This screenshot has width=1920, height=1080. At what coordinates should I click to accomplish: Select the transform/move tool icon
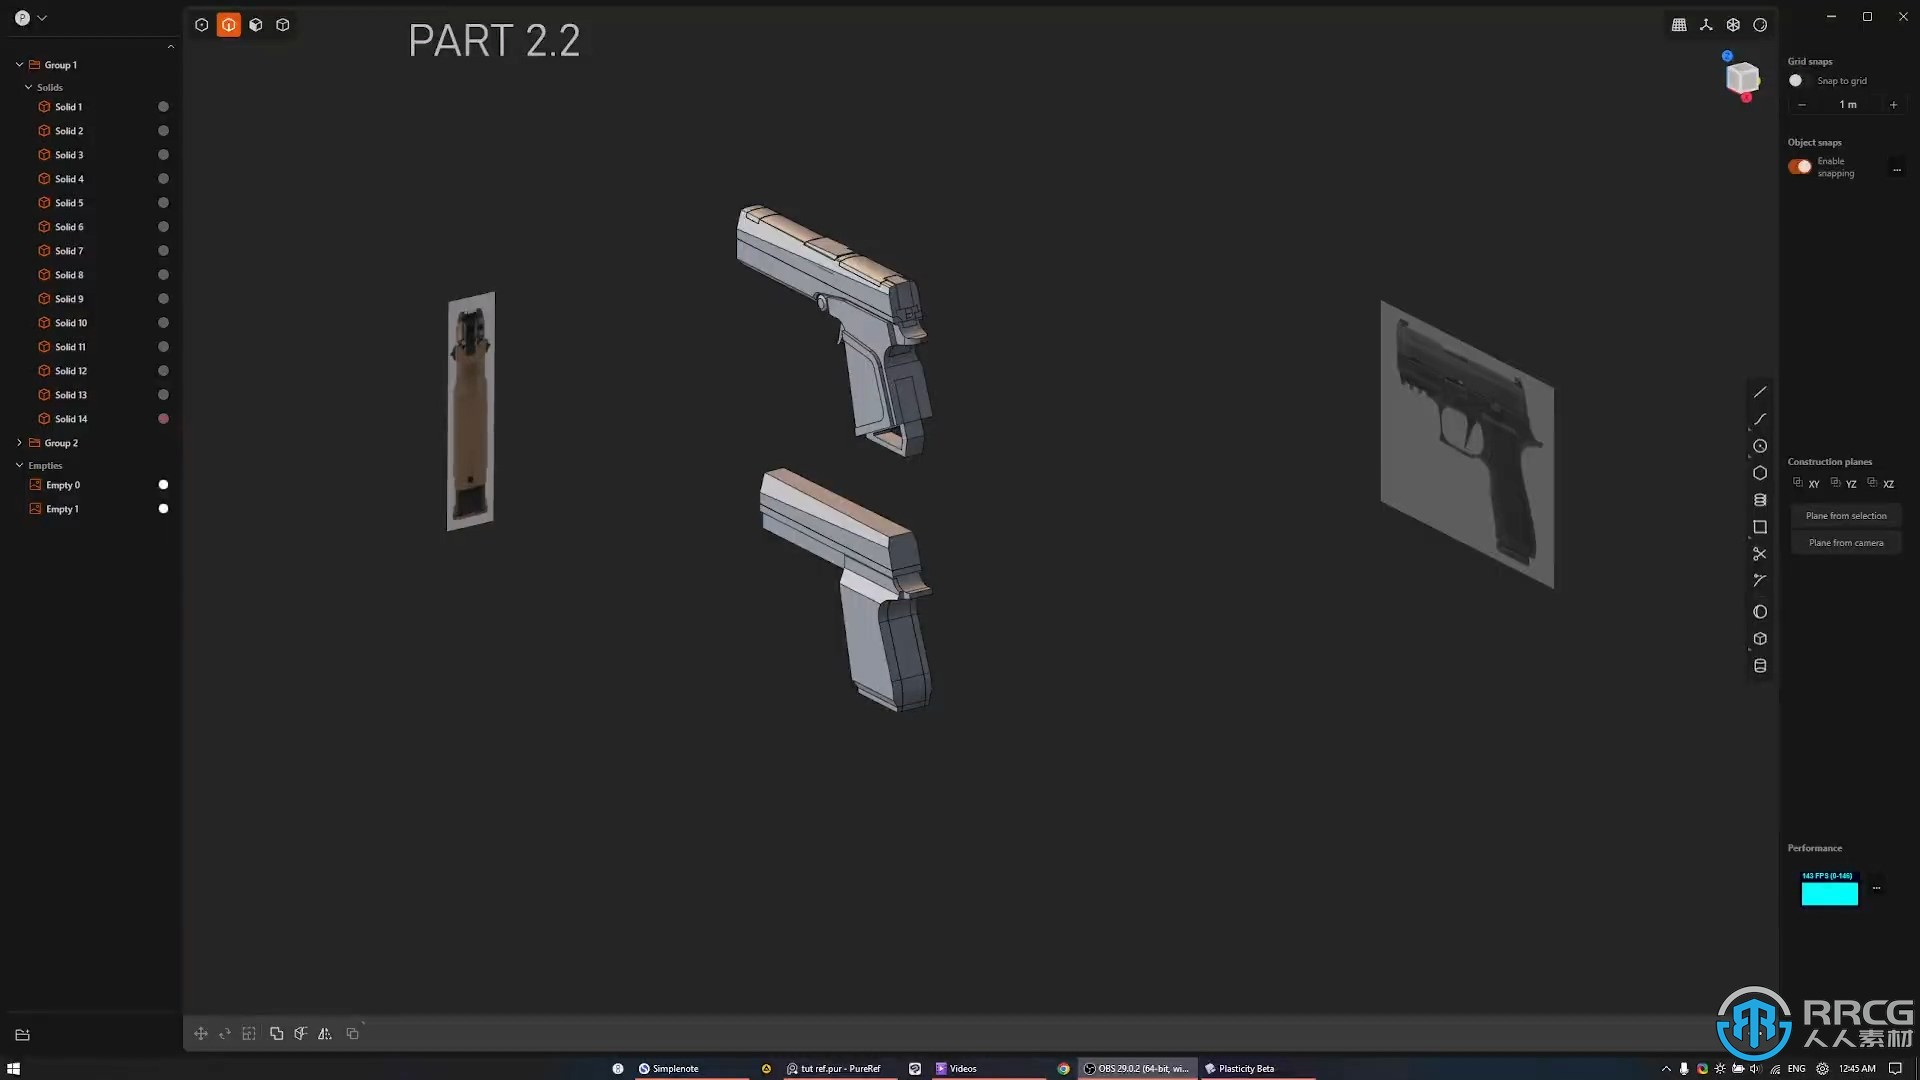(x=200, y=1033)
